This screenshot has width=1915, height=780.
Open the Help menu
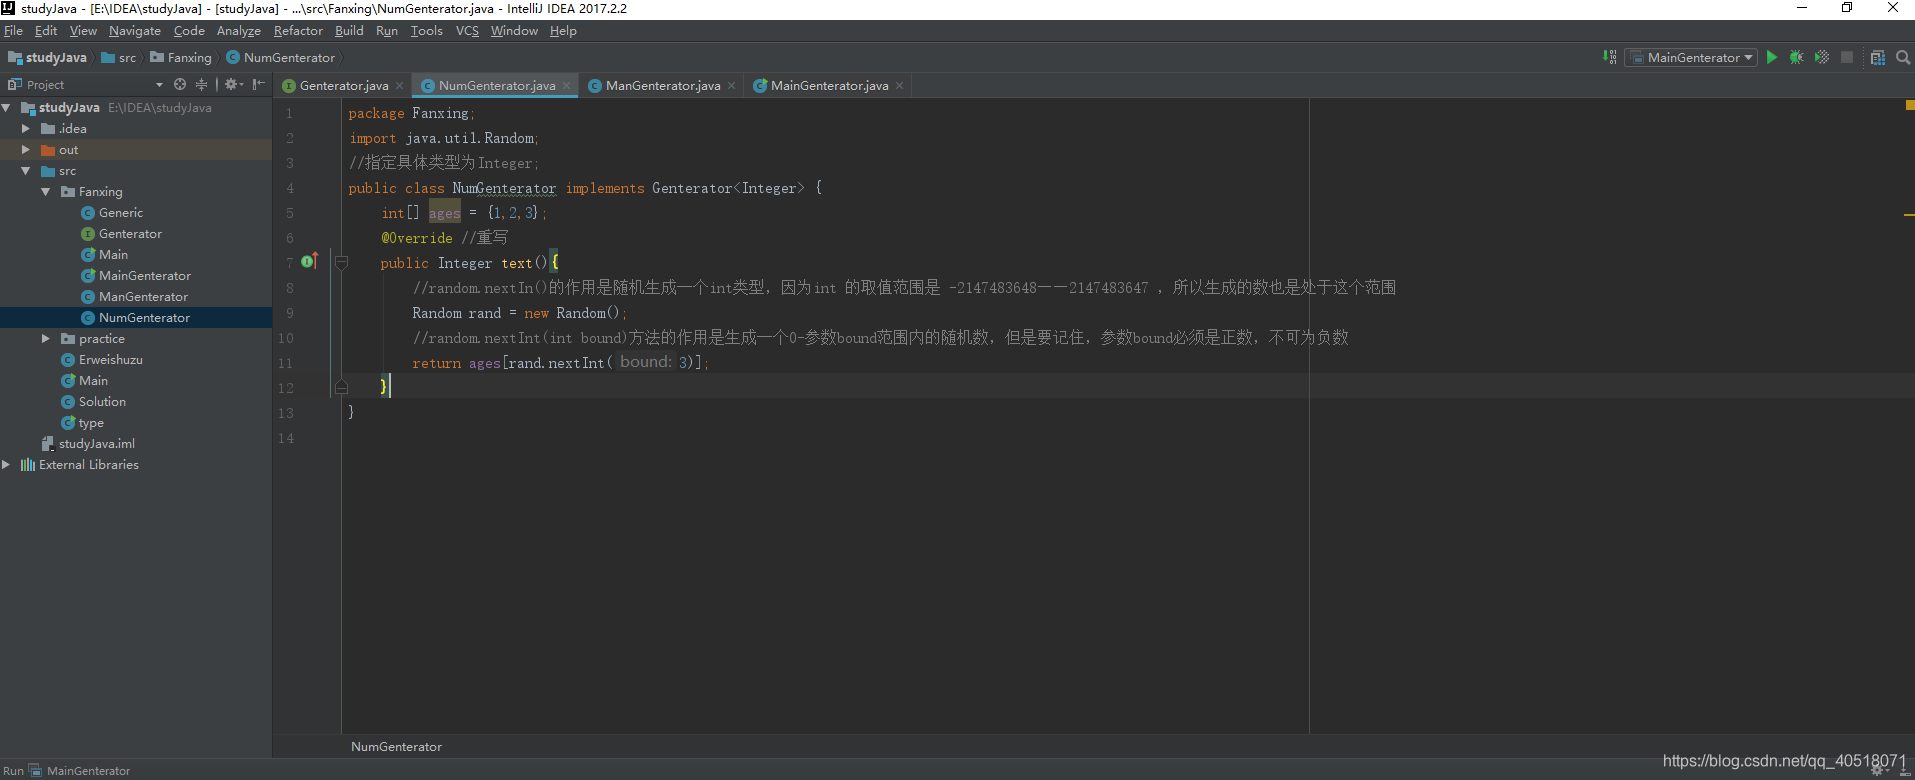563,31
